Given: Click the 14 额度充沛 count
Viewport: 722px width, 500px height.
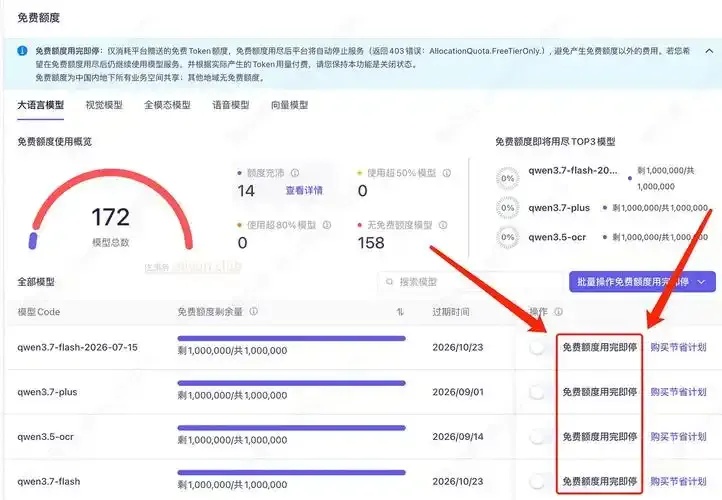Looking at the screenshot, I should (246, 191).
